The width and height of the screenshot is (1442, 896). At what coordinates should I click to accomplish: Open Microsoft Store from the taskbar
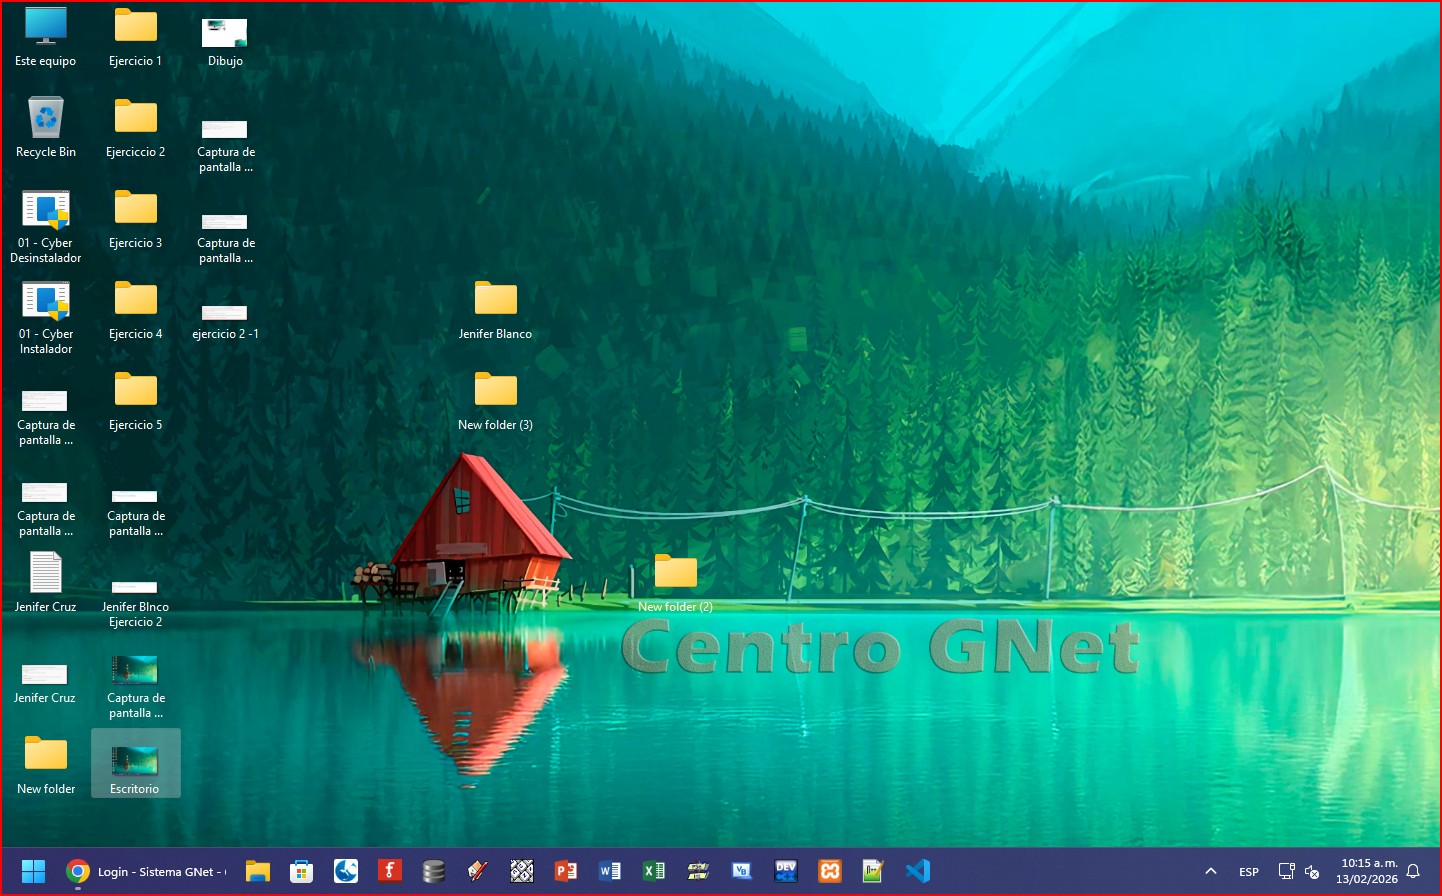tap(301, 871)
